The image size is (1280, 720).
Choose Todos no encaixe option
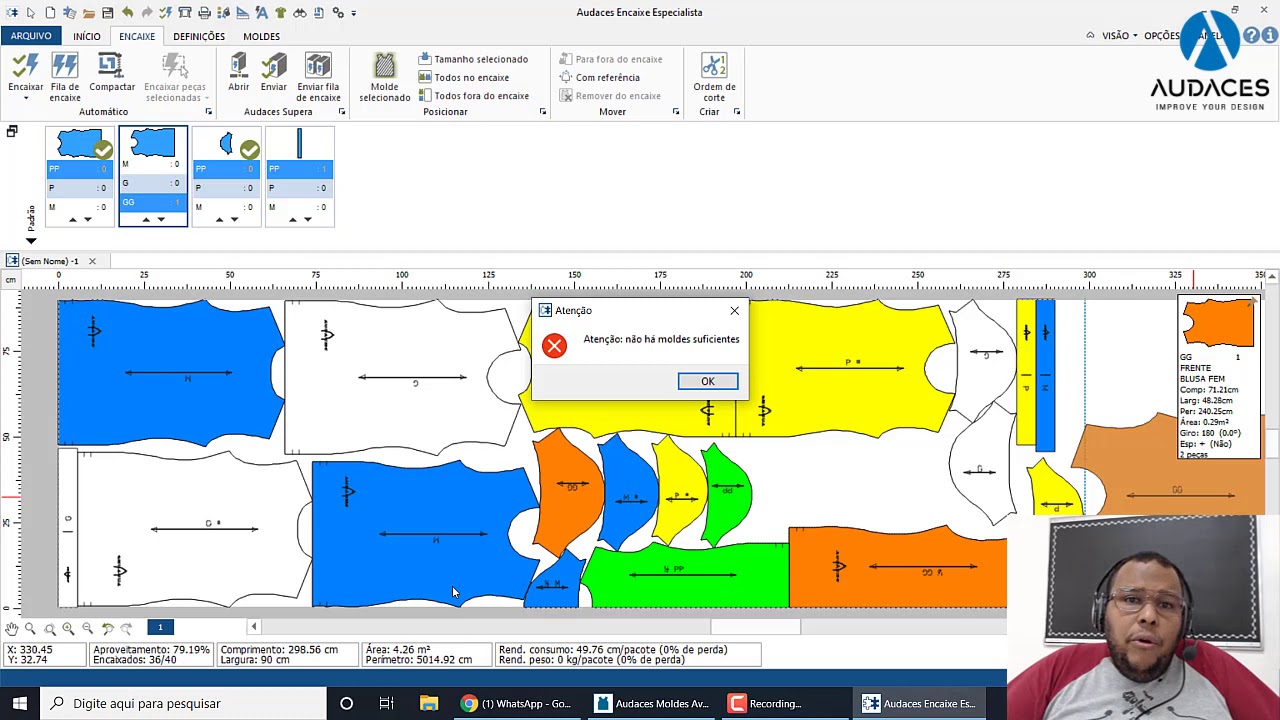coord(464,77)
